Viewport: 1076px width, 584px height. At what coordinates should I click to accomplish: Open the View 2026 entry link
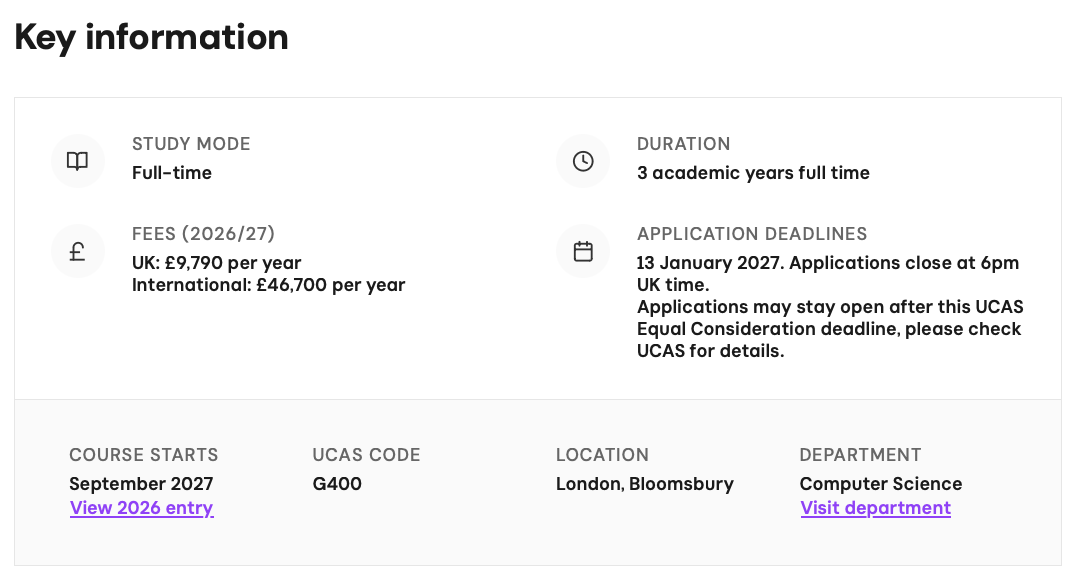tap(141, 508)
